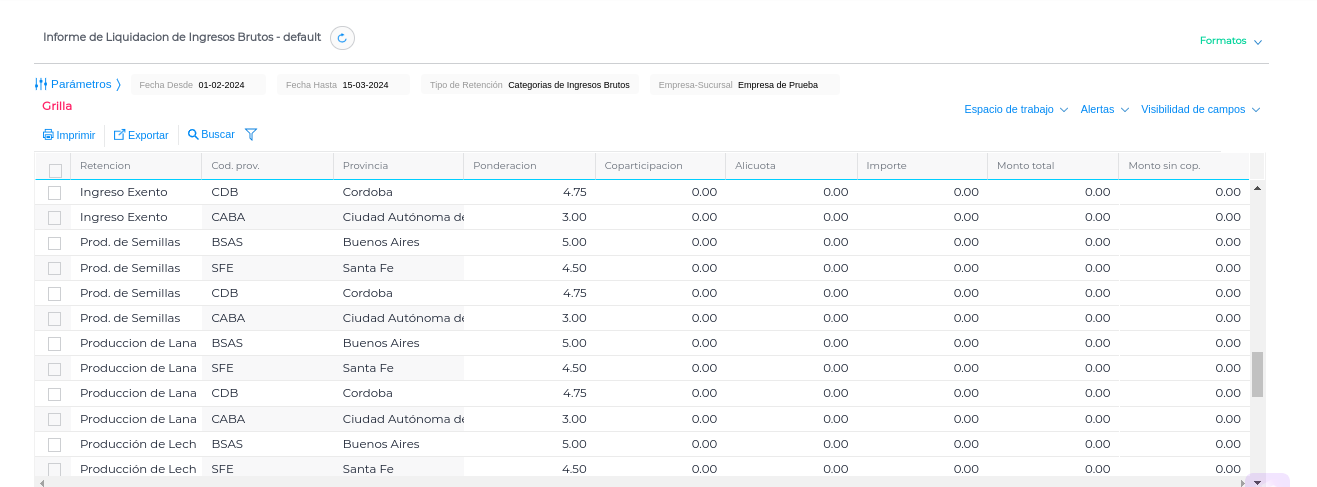Expand Visibilidad de campos menu
Viewport: 1317px width, 487px height.
[1201, 109]
